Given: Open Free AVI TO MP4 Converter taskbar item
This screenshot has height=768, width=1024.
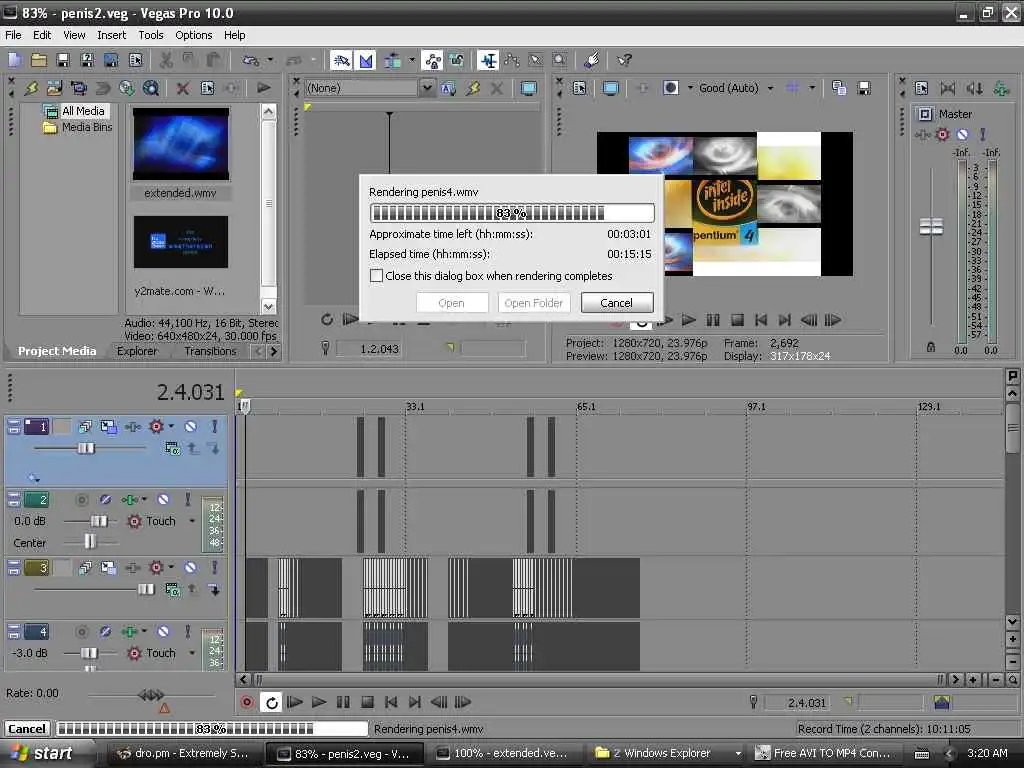Looking at the screenshot, I should [825, 753].
